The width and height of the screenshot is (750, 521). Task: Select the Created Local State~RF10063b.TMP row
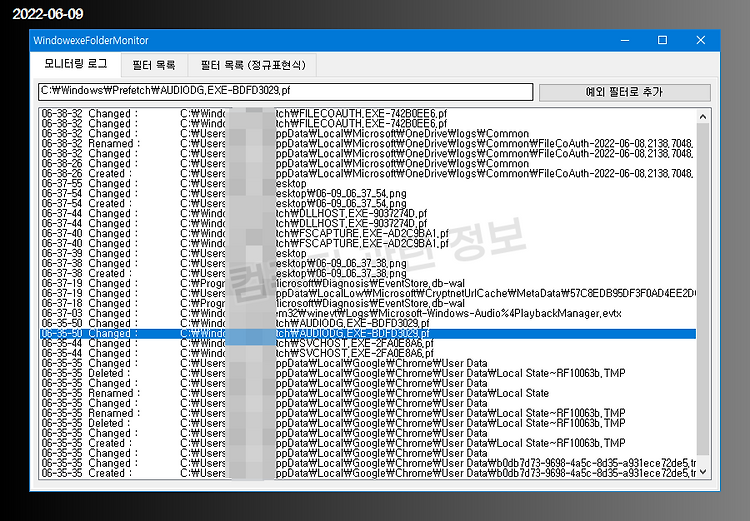pos(367,443)
